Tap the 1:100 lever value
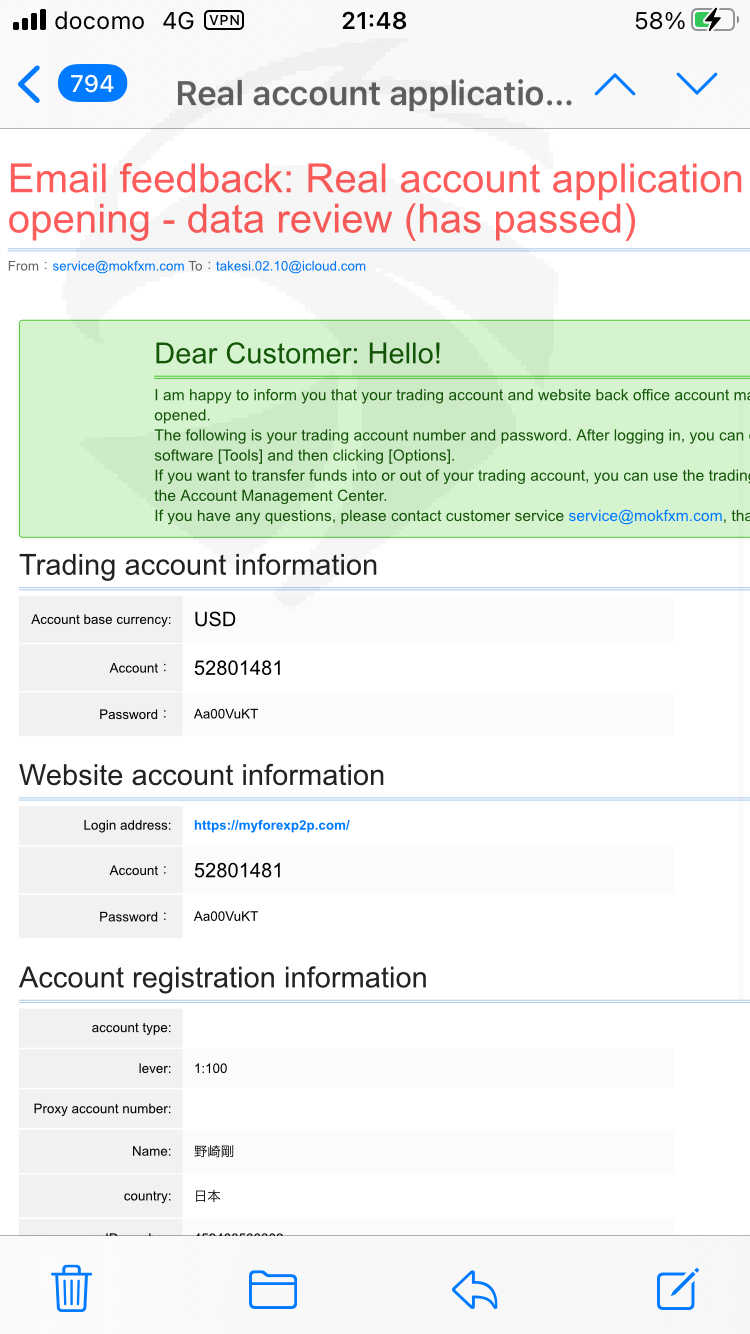Screen dimensions: 750x1334 (x=211, y=1068)
